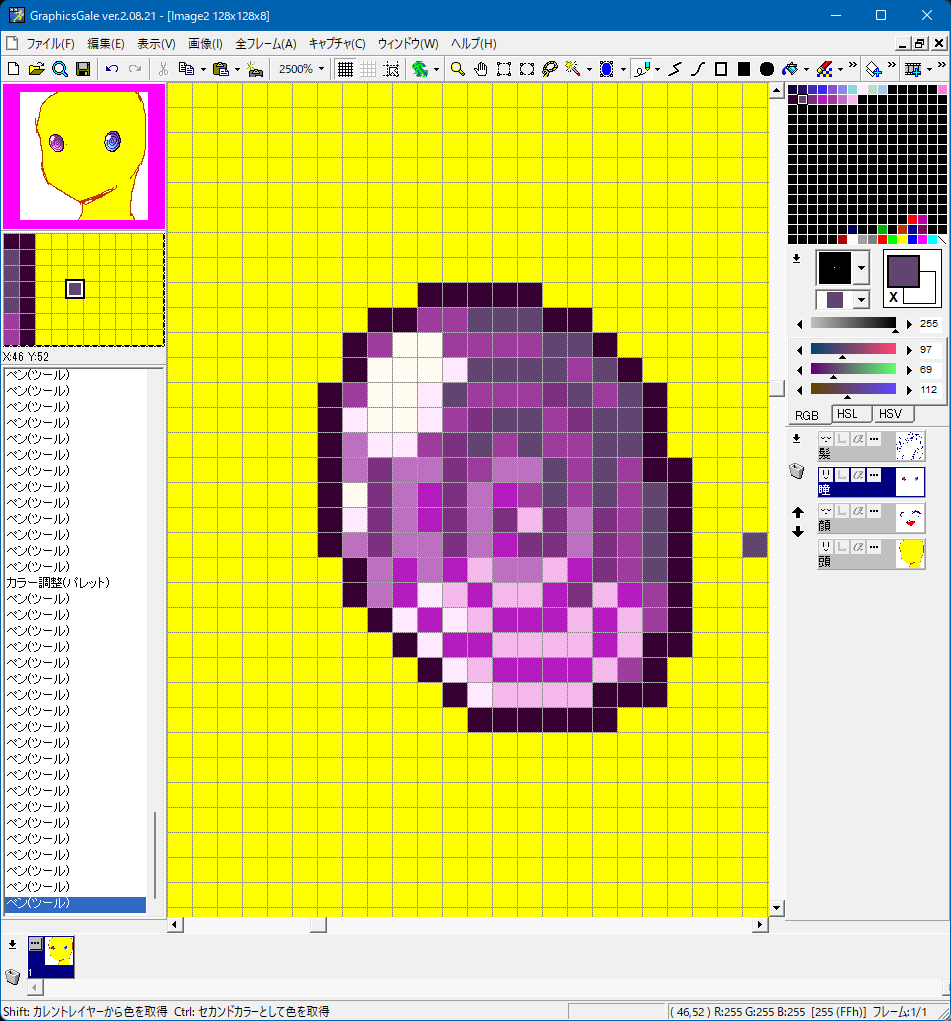This screenshot has height=1021, width=951.
Task: Select the Curve tool
Action: tap(698, 69)
